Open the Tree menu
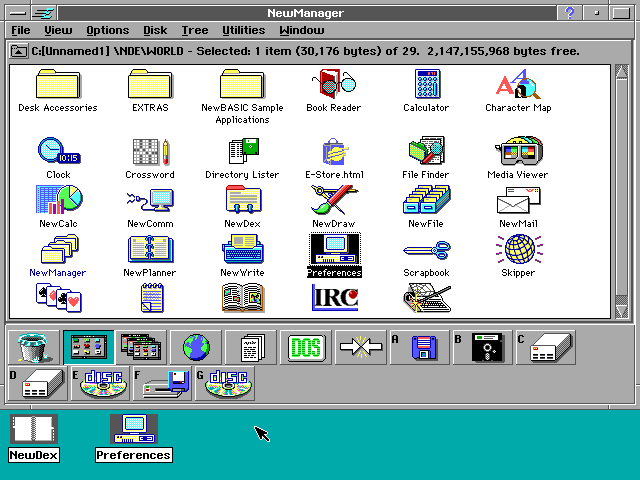This screenshot has width=640, height=480. click(195, 31)
